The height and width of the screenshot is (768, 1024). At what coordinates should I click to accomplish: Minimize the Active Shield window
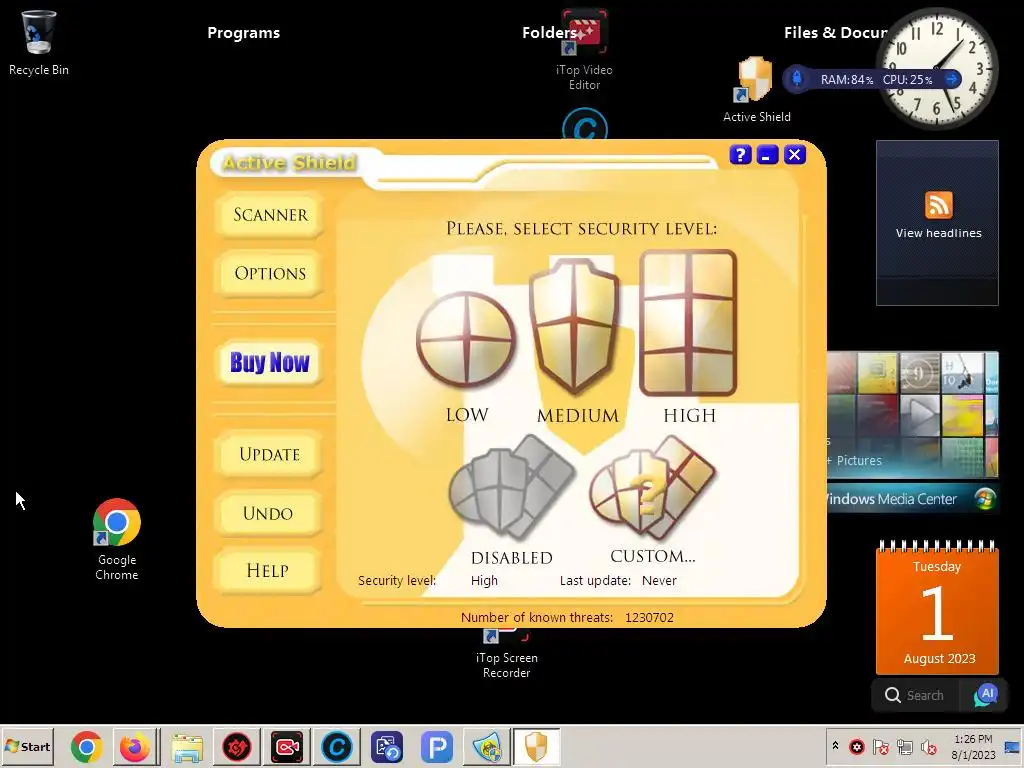767,155
